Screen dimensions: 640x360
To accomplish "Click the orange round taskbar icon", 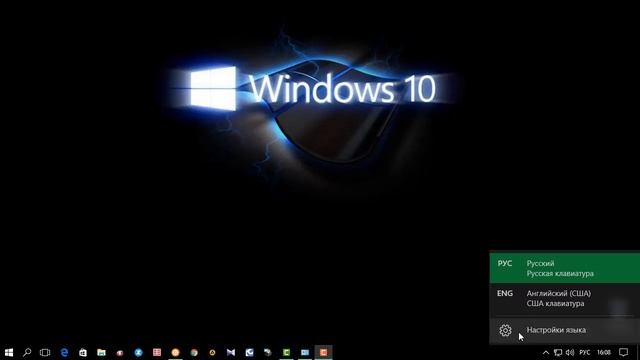I will 176,352.
